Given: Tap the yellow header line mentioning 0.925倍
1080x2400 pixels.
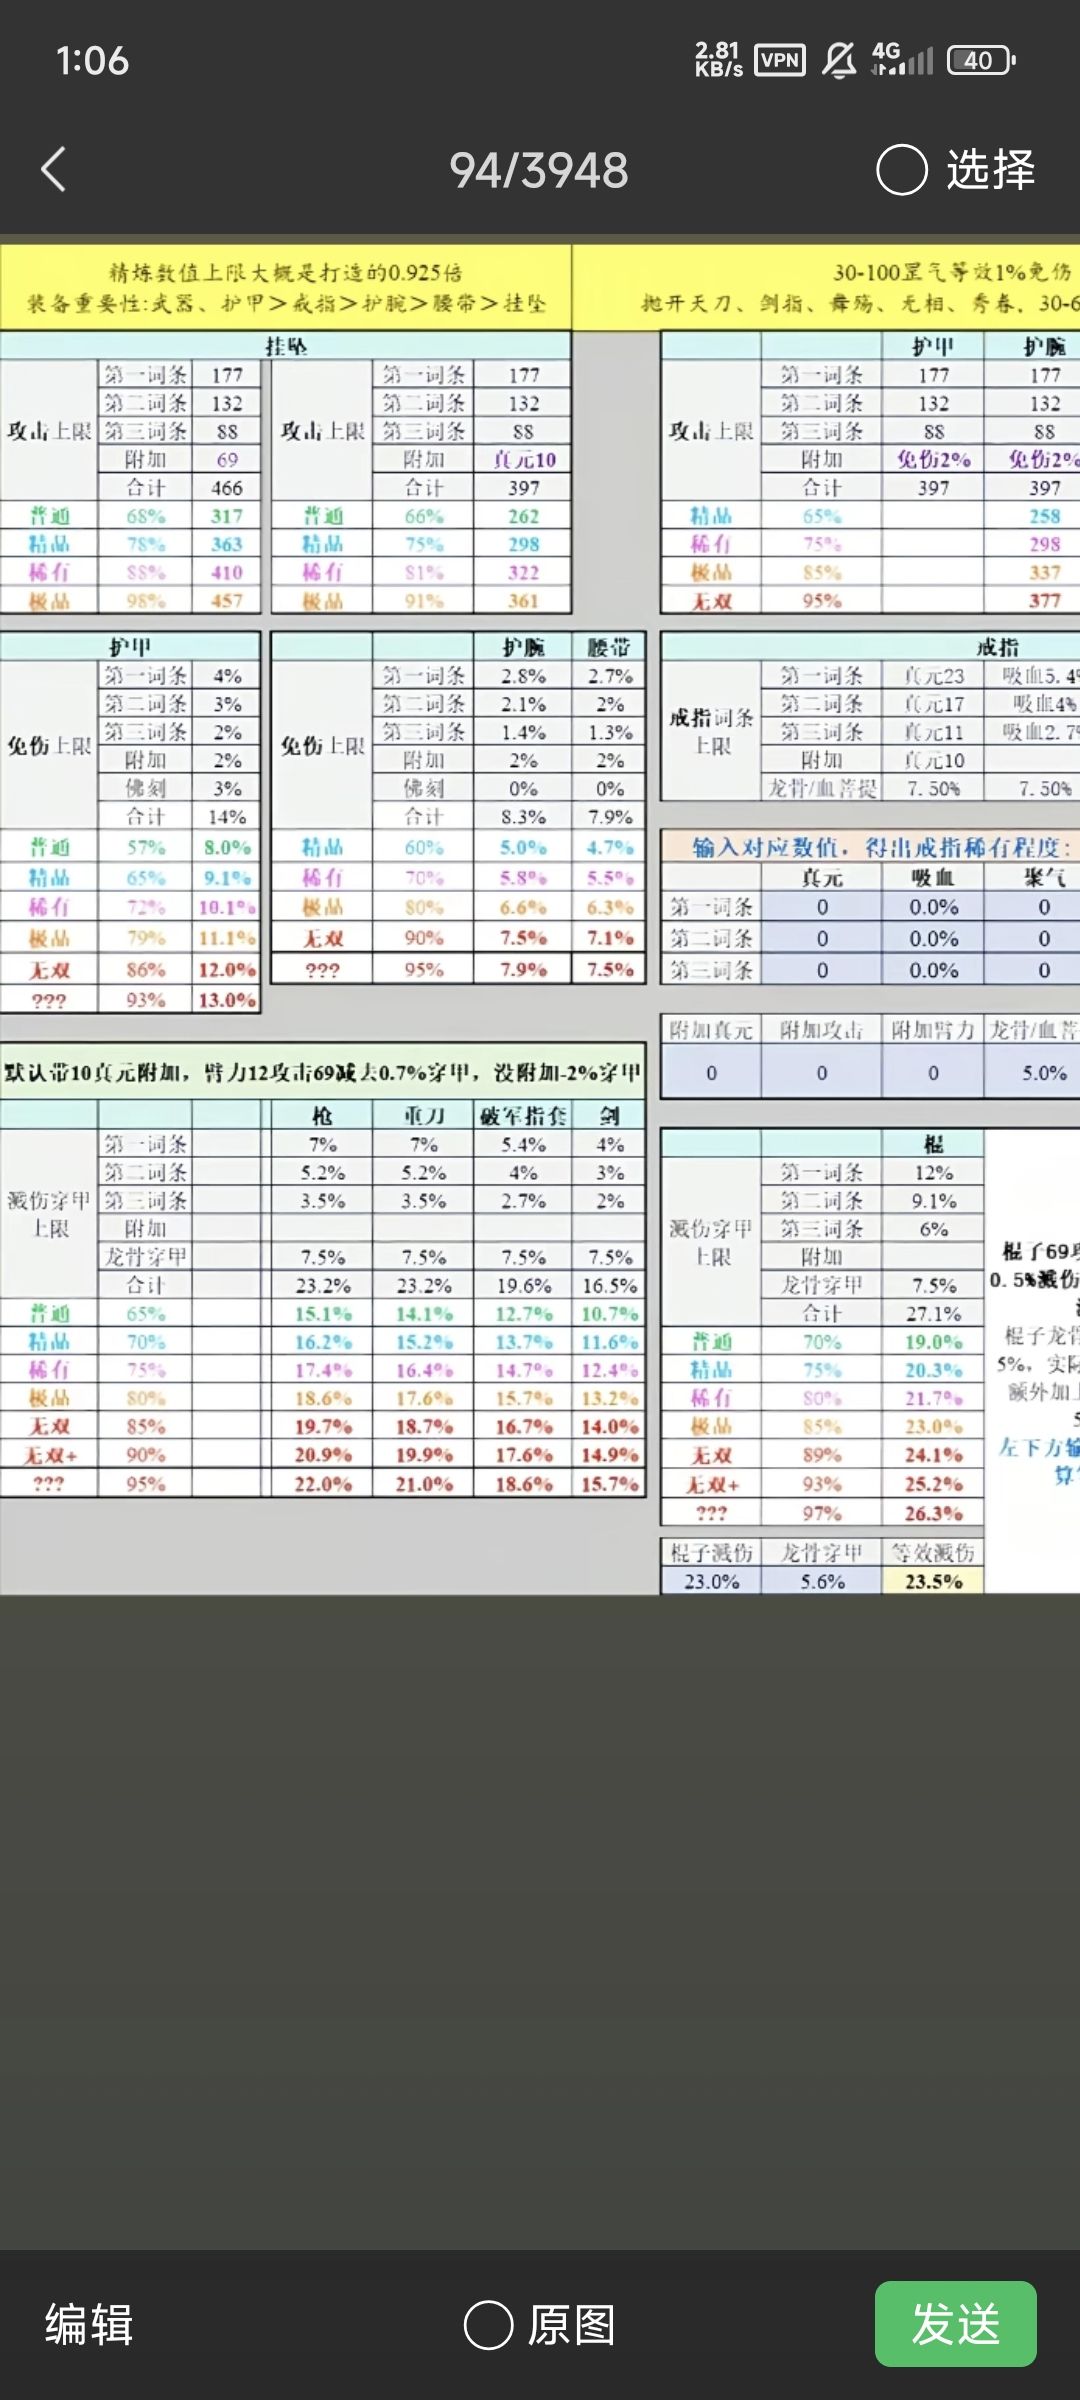Looking at the screenshot, I should (x=286, y=272).
